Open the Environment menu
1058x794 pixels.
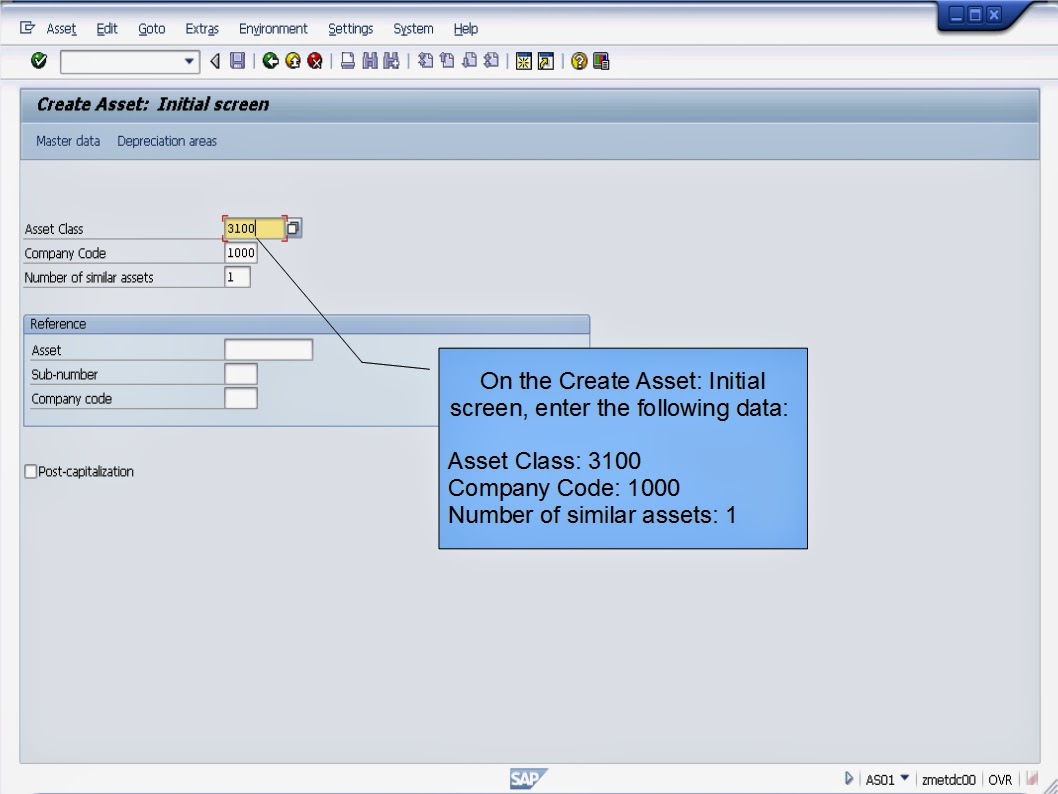(x=272, y=28)
